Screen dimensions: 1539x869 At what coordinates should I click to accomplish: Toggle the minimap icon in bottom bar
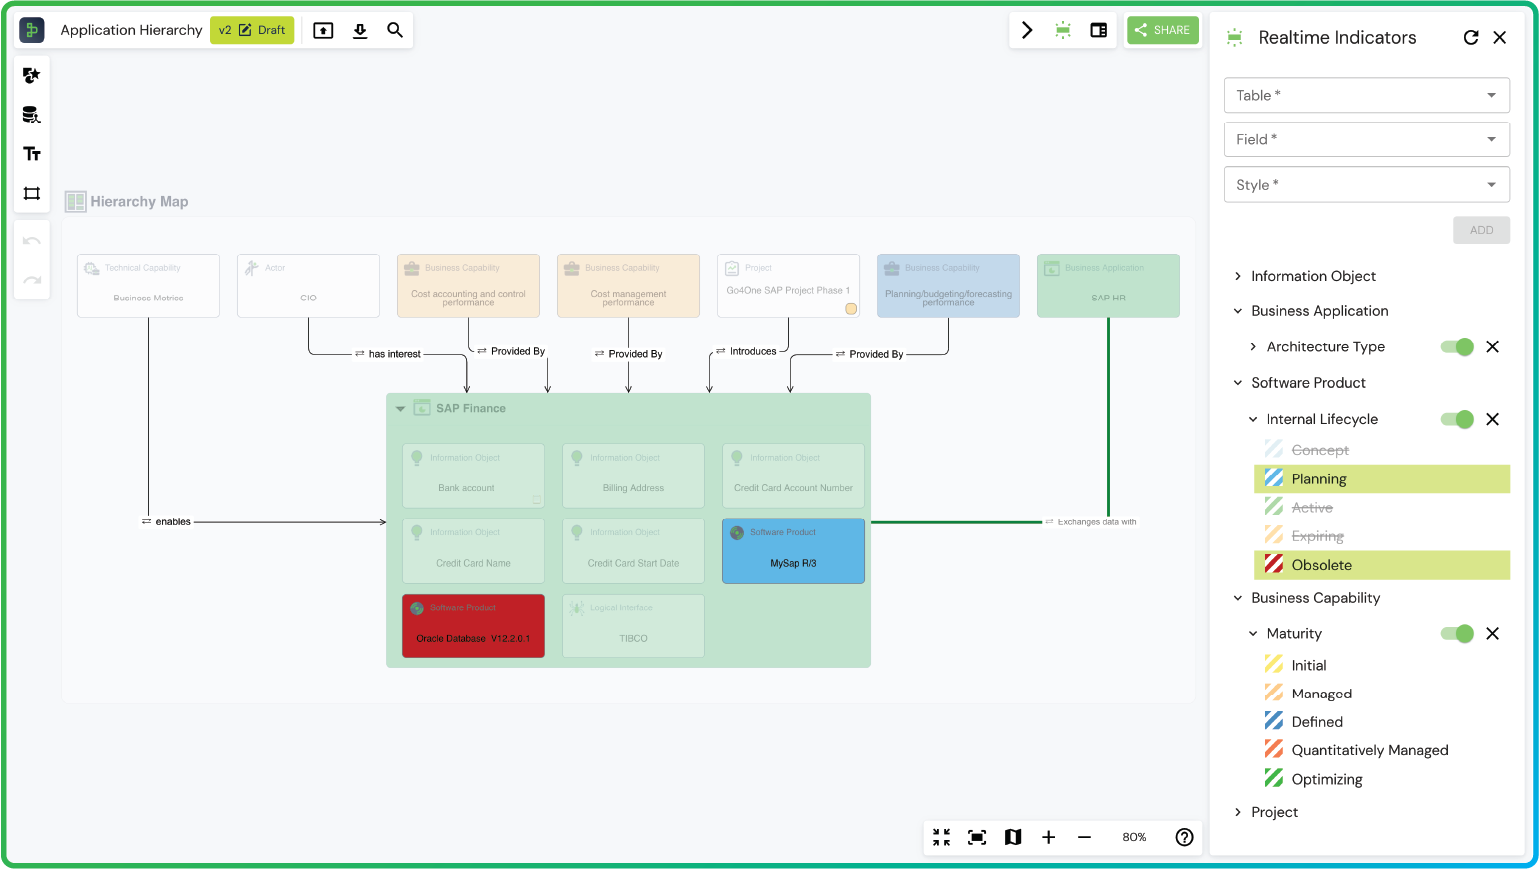(1013, 837)
